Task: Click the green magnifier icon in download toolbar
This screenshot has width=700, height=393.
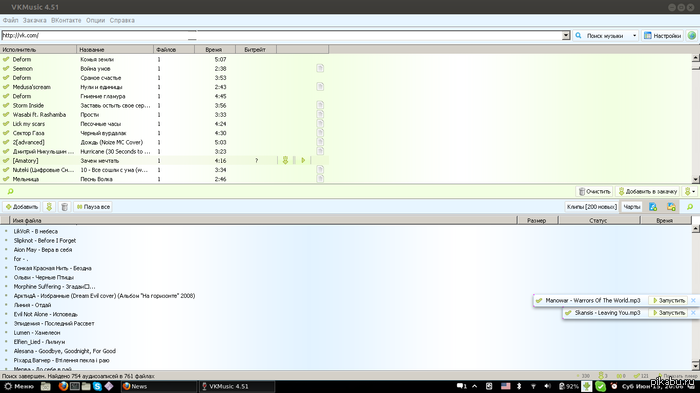Action: click(690, 207)
